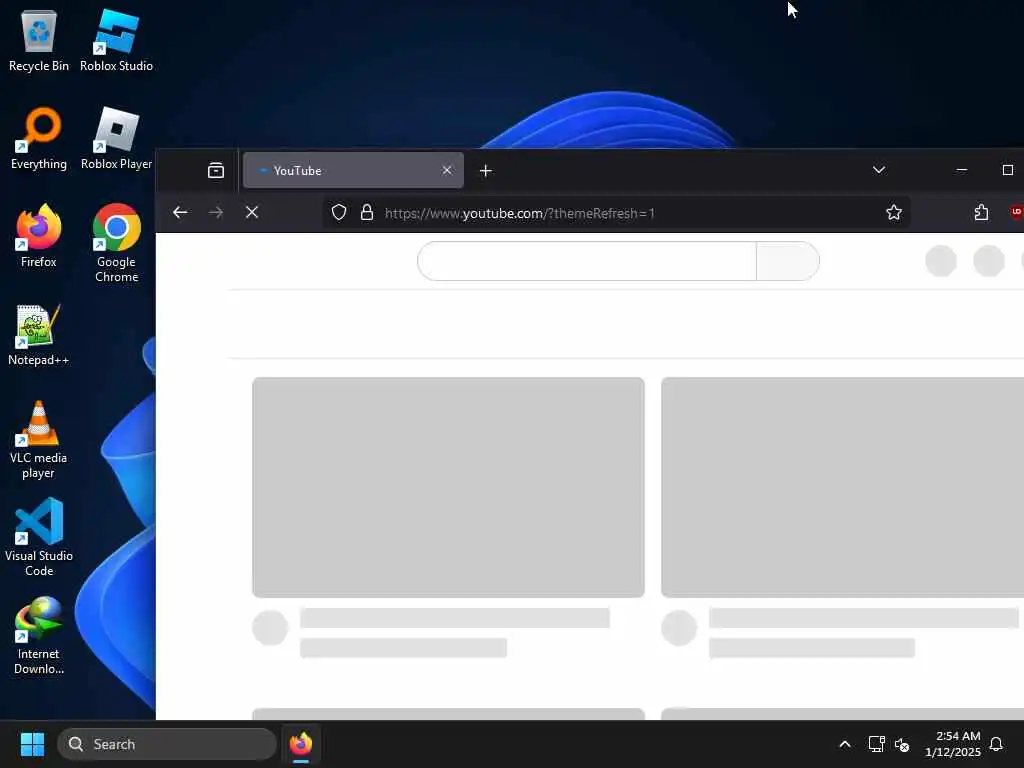Close the YouTube tab
This screenshot has height=768, width=1024.
pos(447,170)
